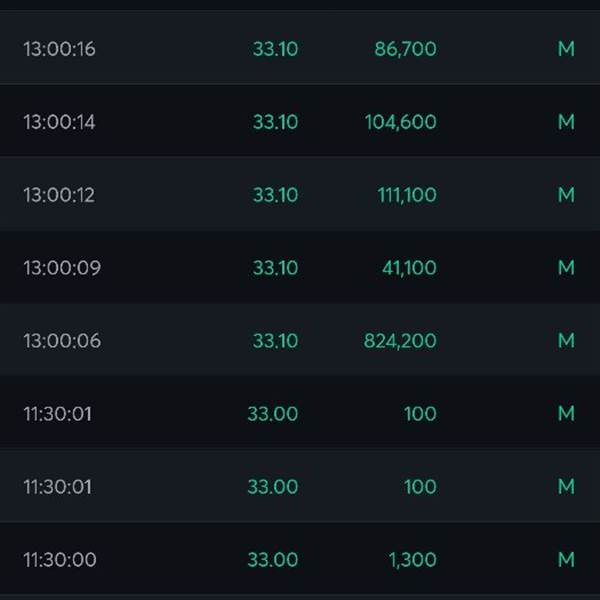This screenshot has width=600, height=600.
Task: Click the 1,300 volume value
Action: point(412,559)
